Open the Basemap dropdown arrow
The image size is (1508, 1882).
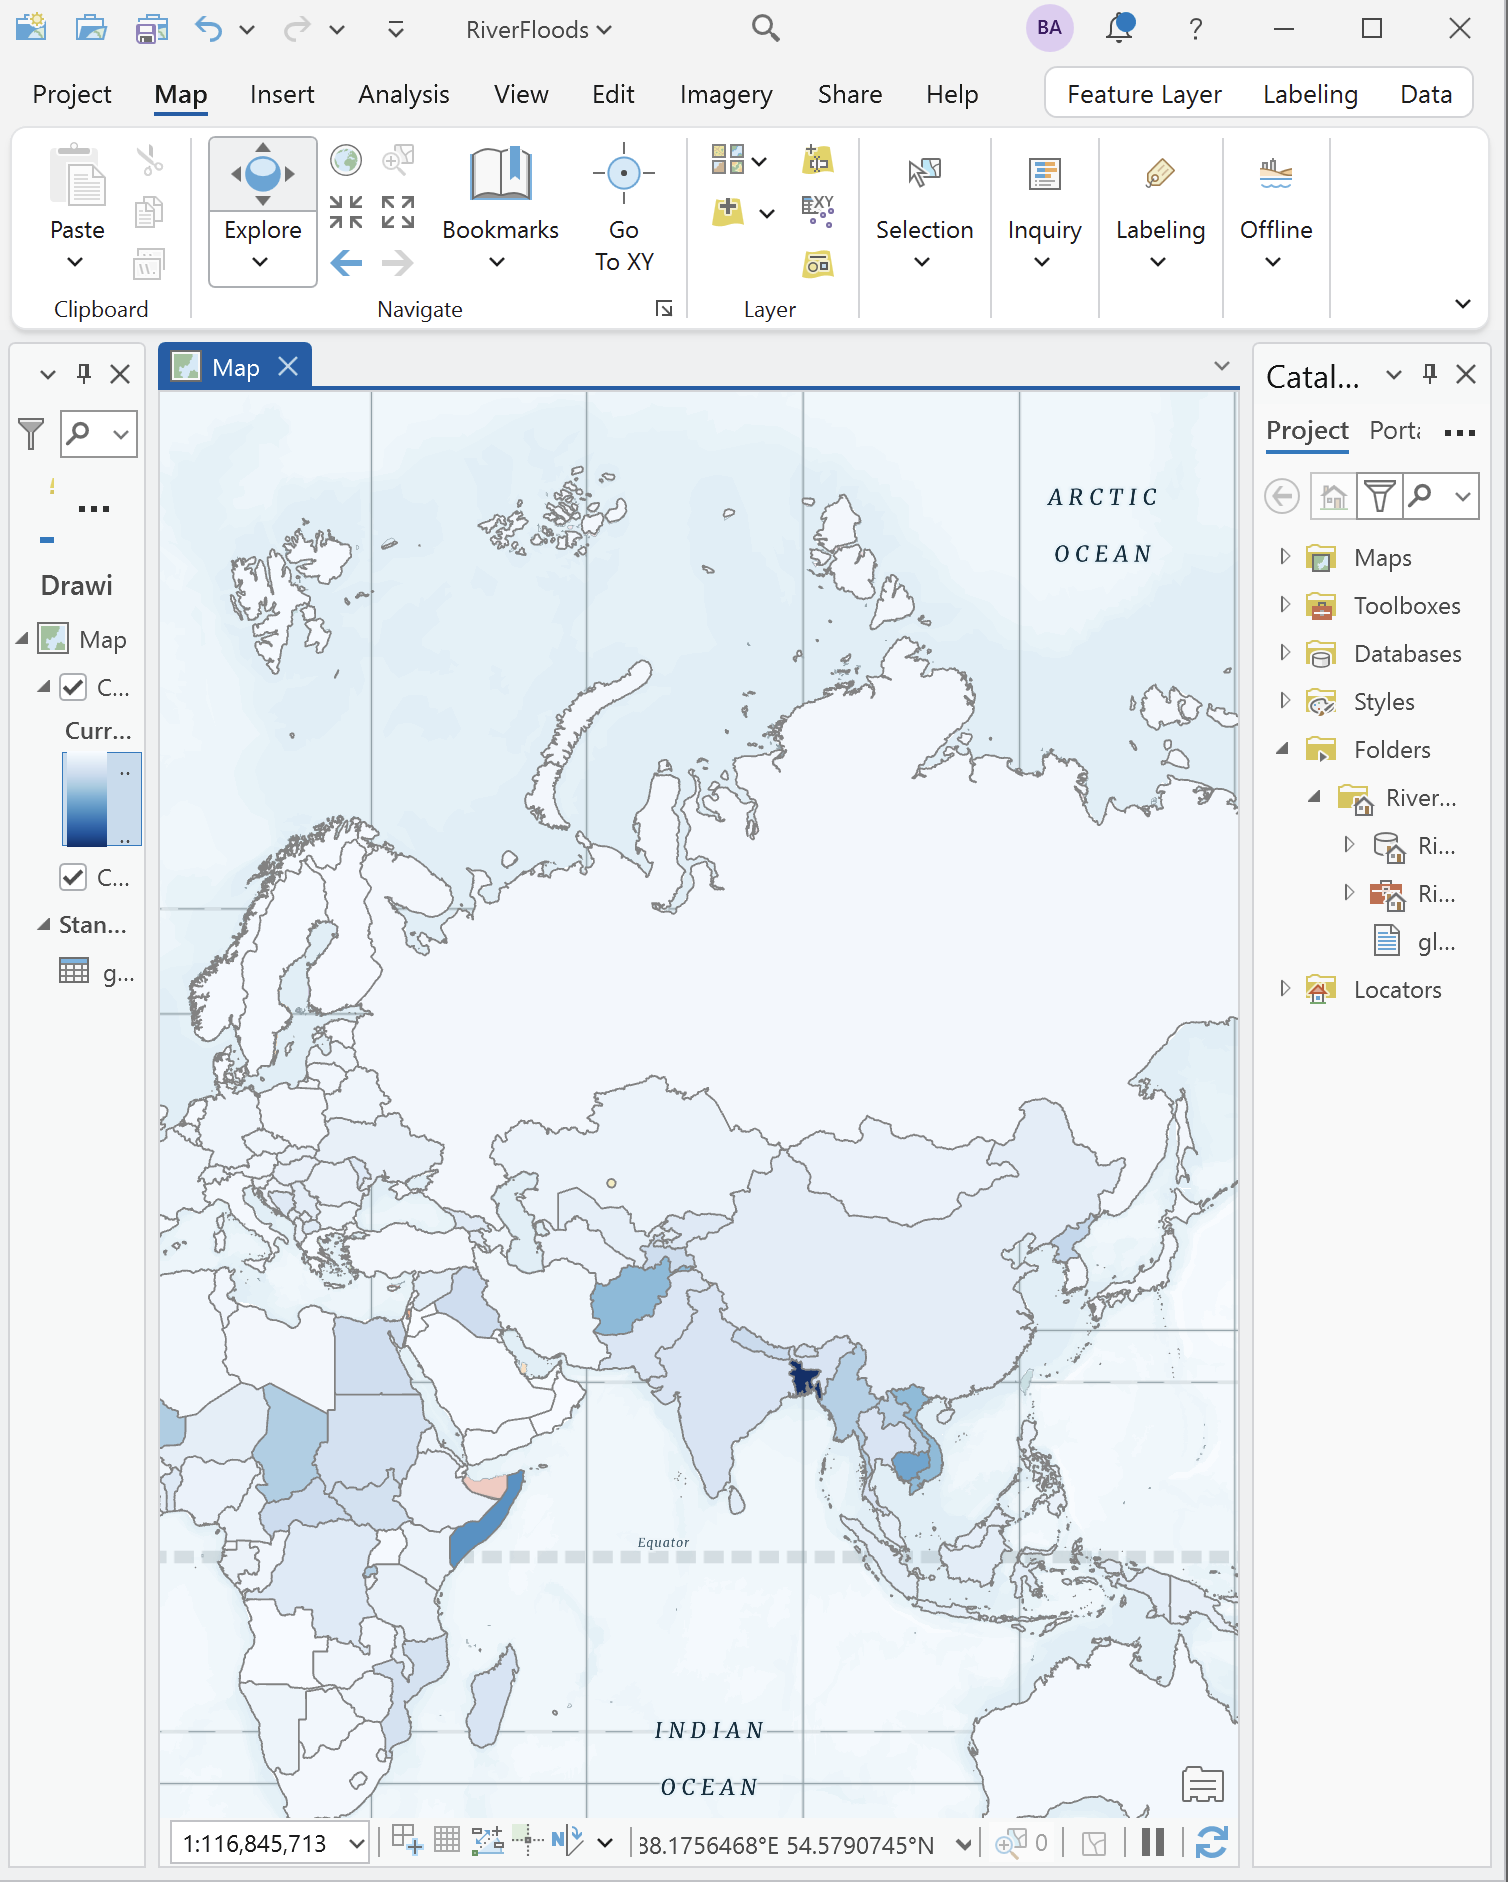click(x=760, y=161)
